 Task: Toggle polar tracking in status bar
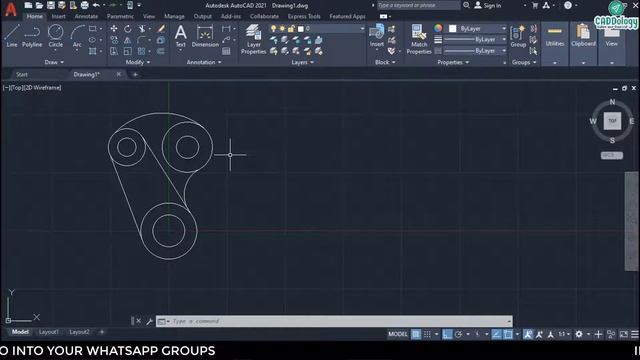point(458,334)
